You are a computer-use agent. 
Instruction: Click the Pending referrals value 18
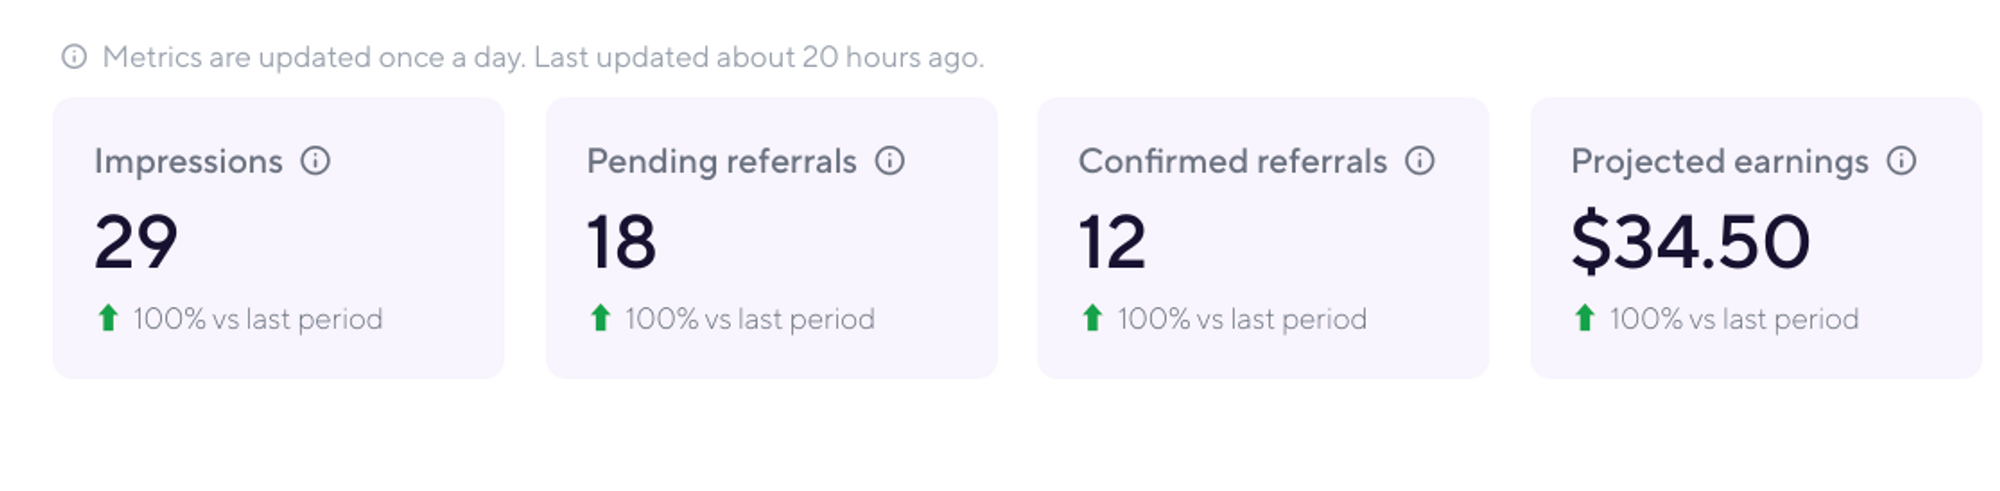pyautogui.click(x=621, y=242)
